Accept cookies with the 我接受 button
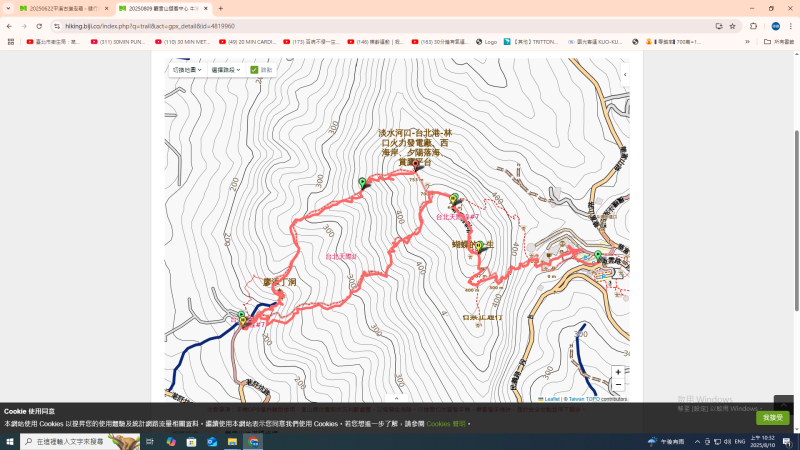The width and height of the screenshot is (800, 450). click(x=772, y=417)
